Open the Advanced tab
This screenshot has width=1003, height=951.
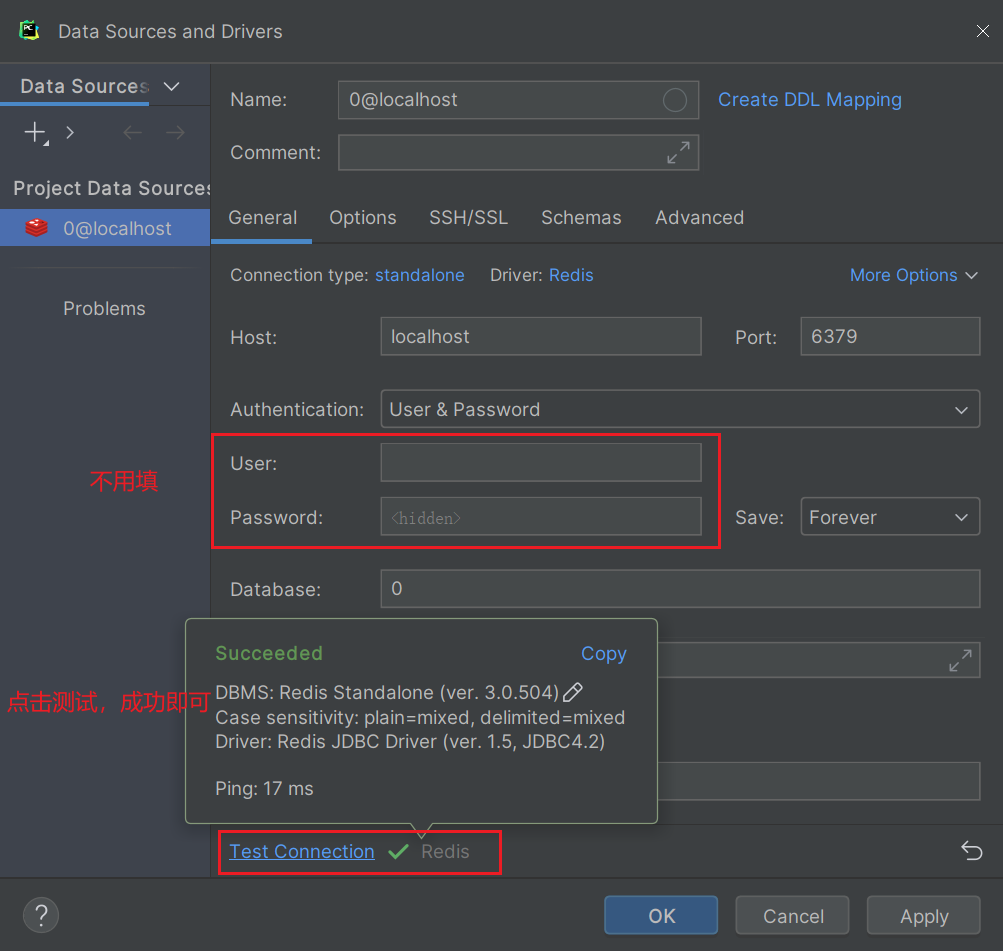(699, 217)
